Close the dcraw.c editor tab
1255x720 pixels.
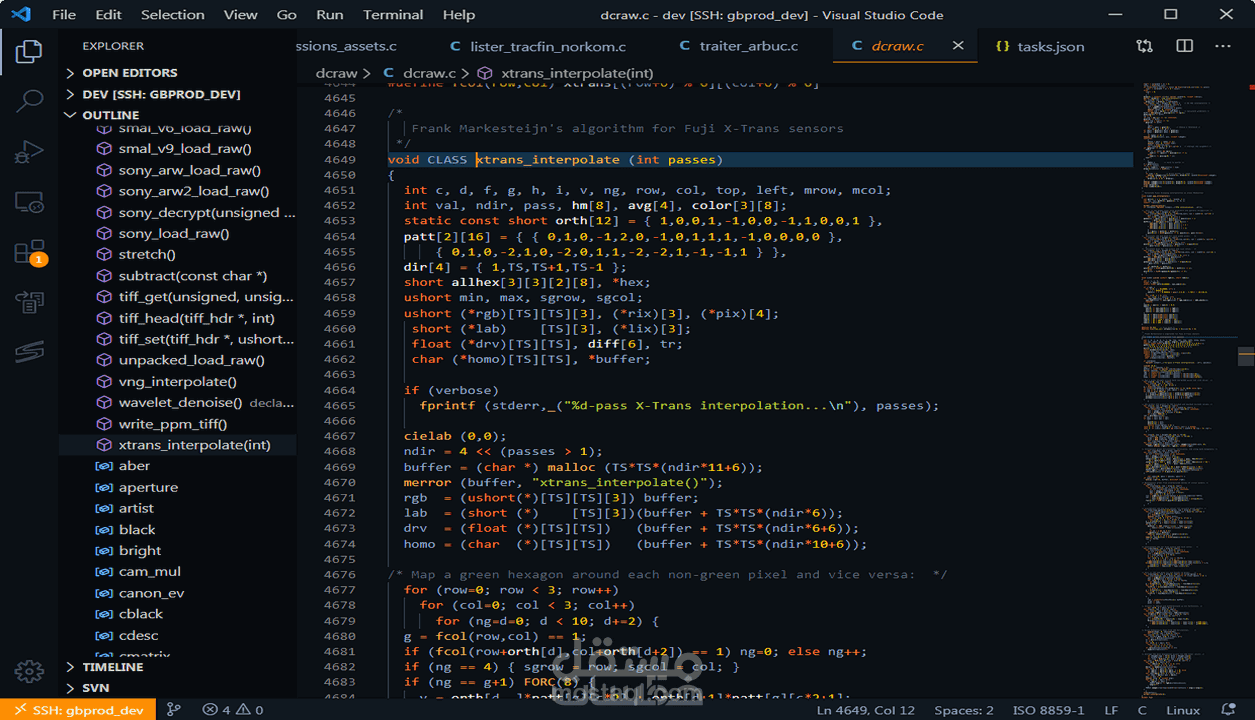pyautogui.click(x=958, y=46)
